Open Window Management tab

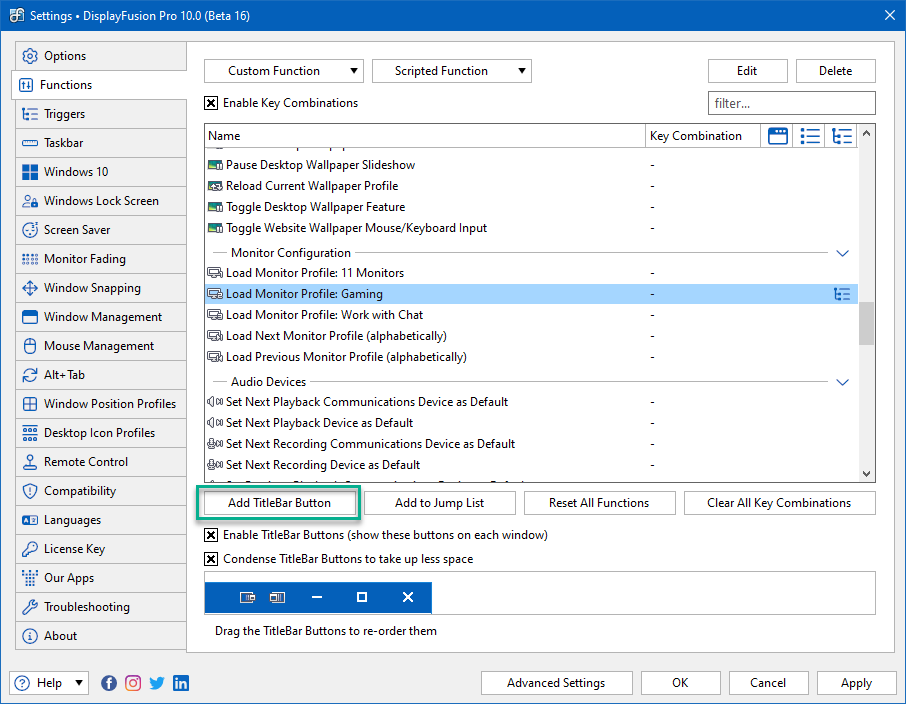pyautogui.click(x=101, y=317)
